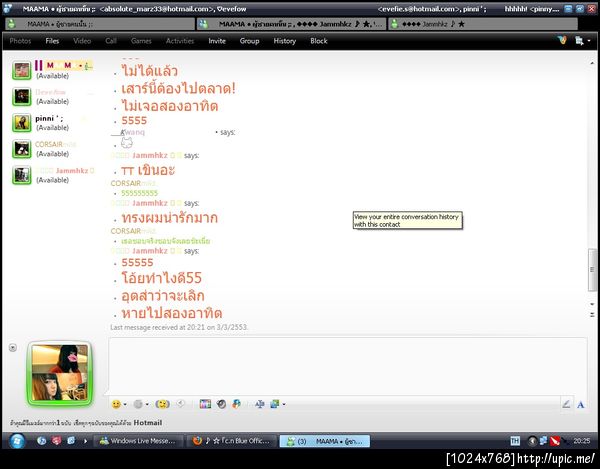Open the Hotmail link in status bar
The image size is (600, 469).
point(148,423)
